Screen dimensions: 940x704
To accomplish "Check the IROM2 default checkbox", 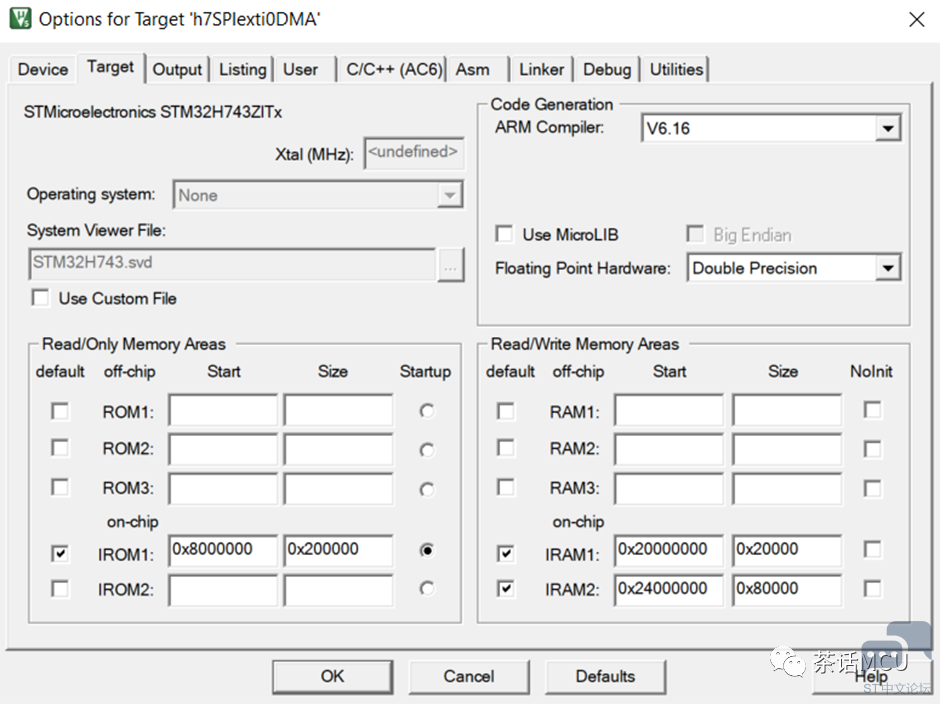I will coord(60,589).
